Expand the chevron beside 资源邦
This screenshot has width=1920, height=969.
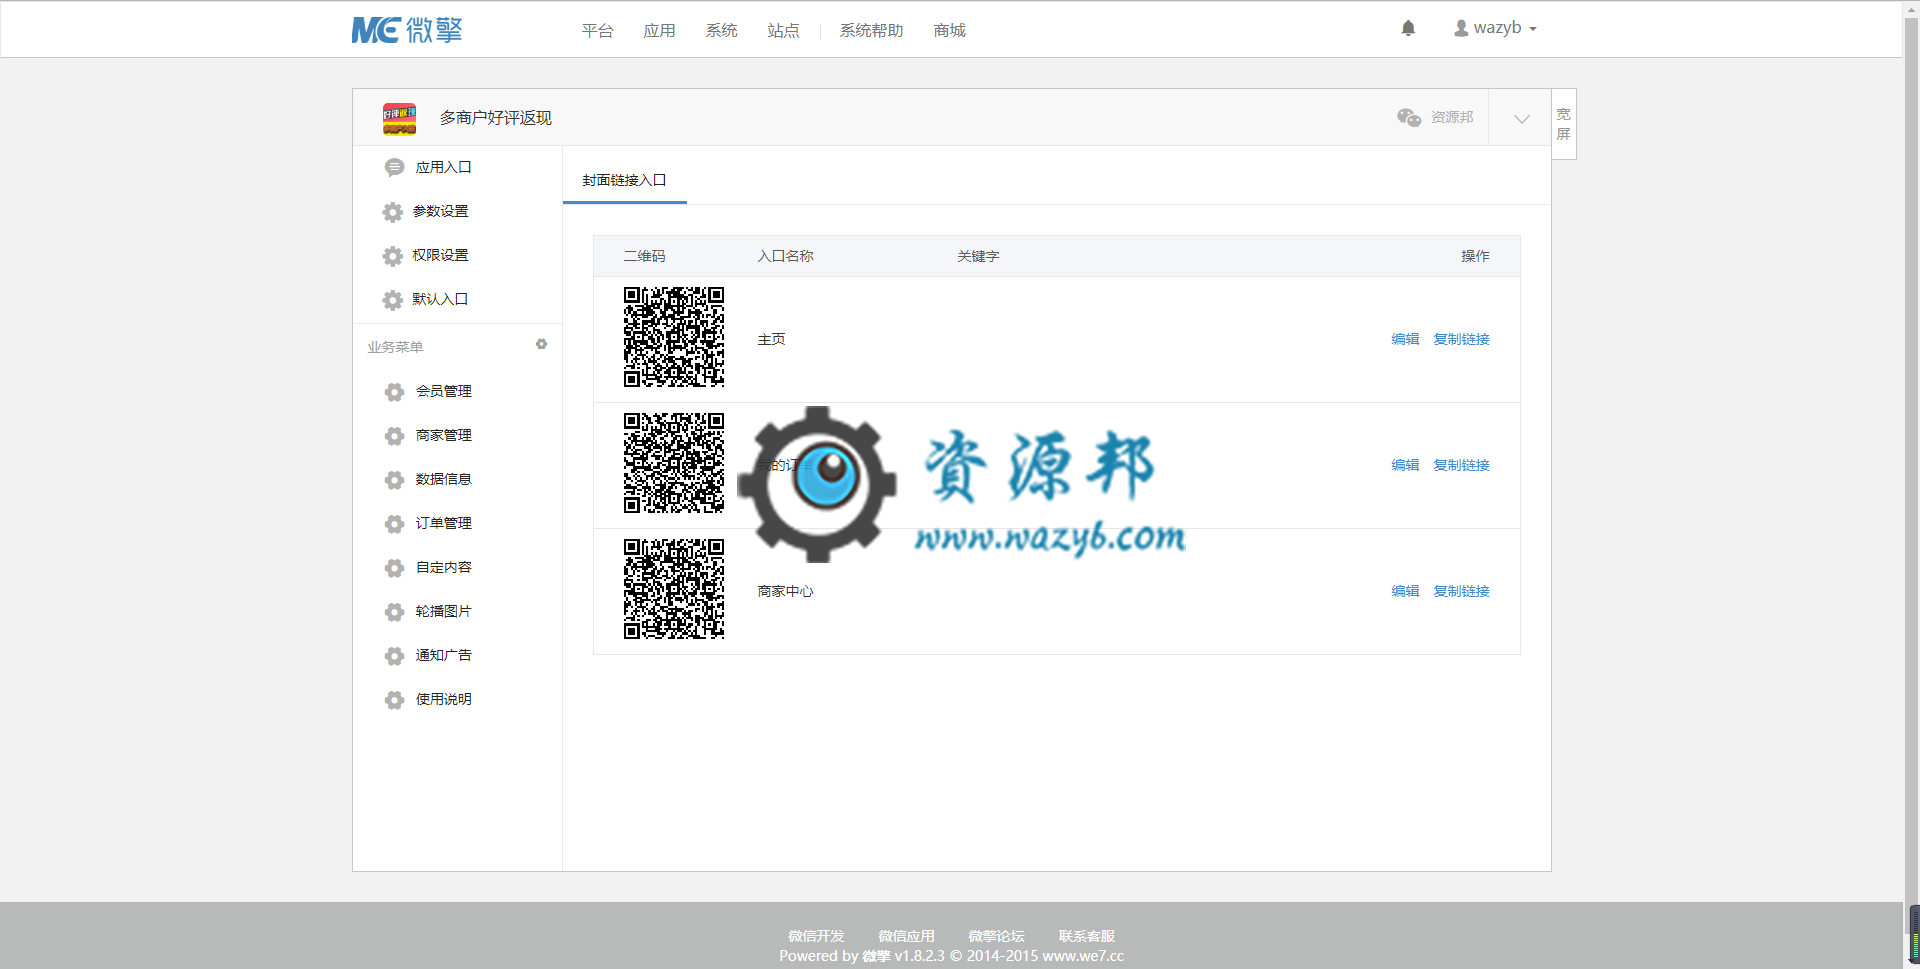pos(1521,118)
